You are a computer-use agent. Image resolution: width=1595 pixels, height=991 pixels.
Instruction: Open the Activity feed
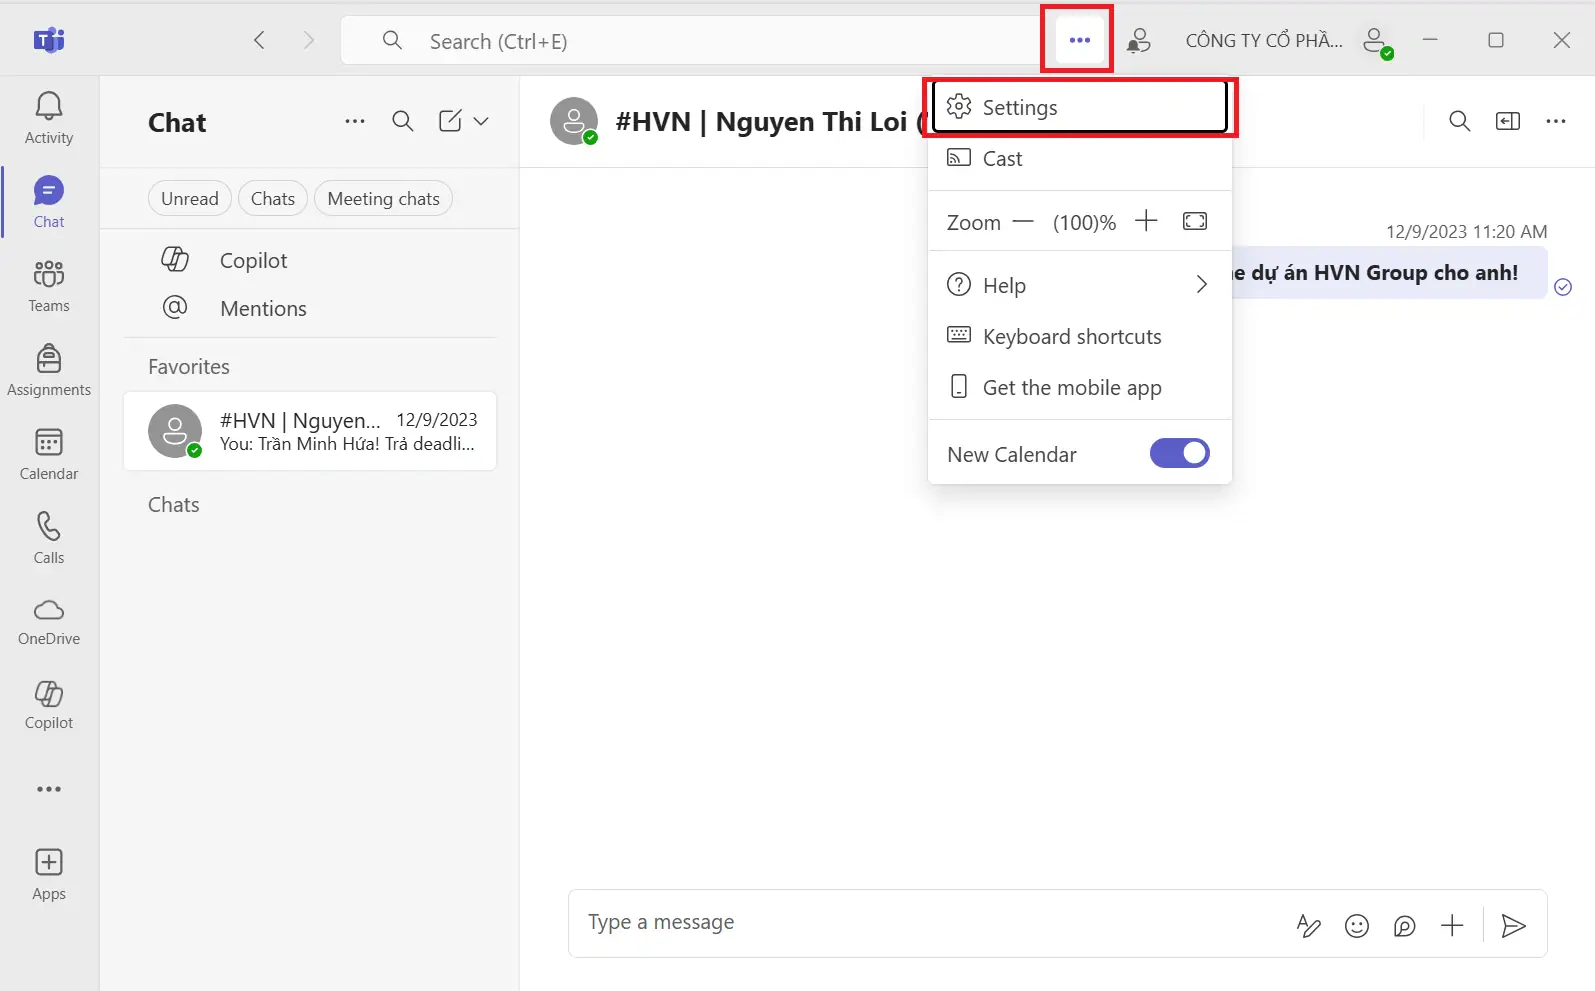click(x=48, y=118)
